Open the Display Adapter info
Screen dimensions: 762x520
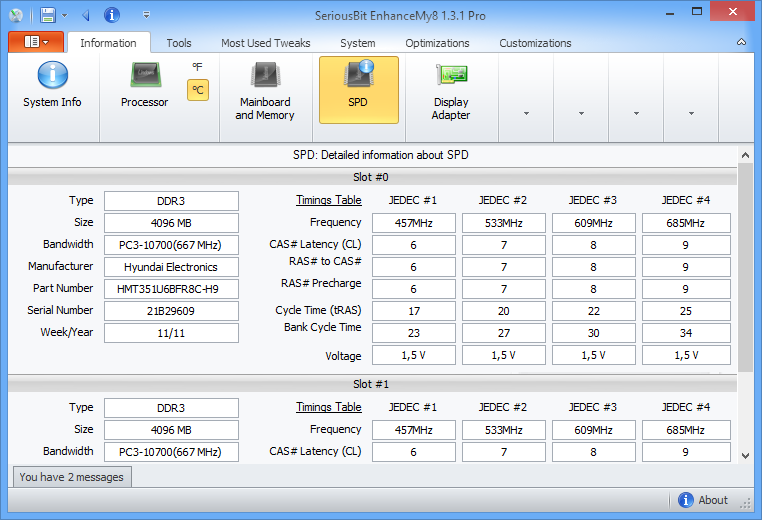point(451,90)
